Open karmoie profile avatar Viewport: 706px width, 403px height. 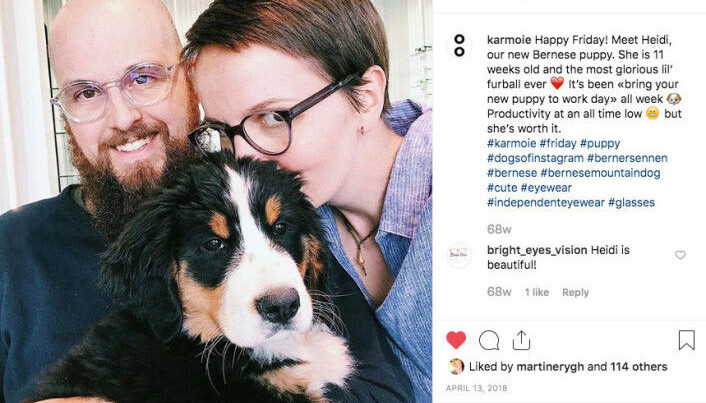tap(459, 45)
